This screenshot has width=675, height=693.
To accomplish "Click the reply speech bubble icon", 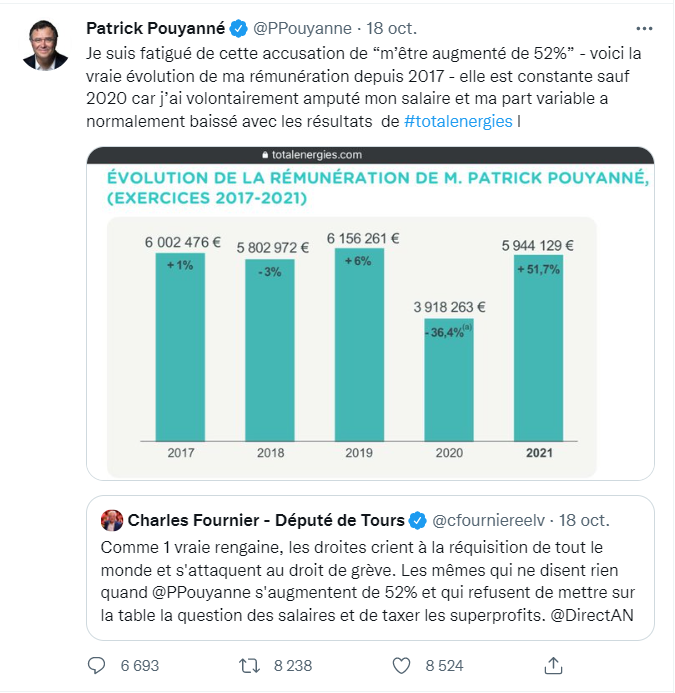I will (x=97, y=664).
